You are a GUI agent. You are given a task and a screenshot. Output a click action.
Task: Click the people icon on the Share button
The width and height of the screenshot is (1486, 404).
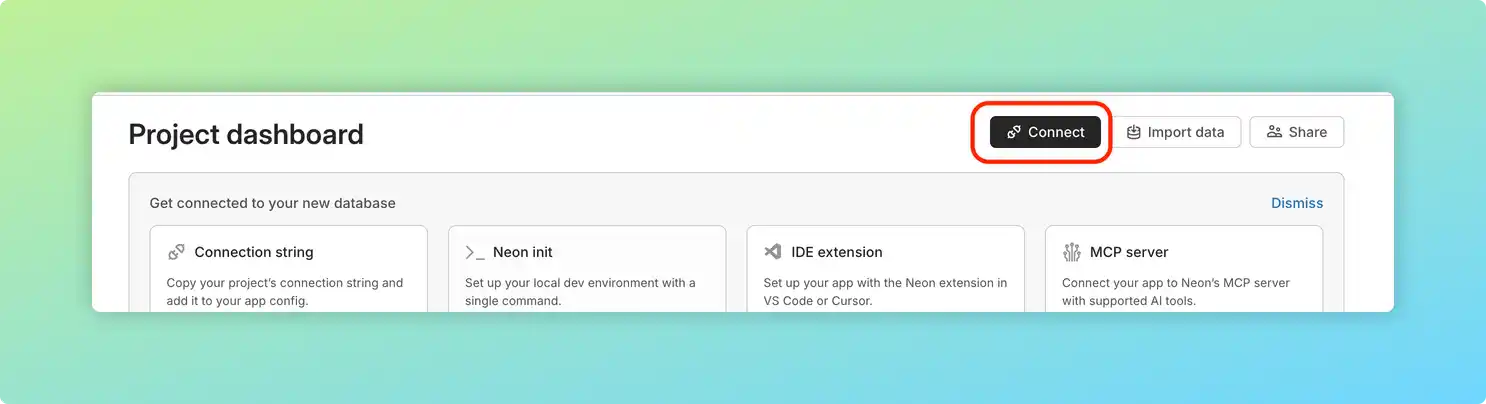(x=1274, y=132)
